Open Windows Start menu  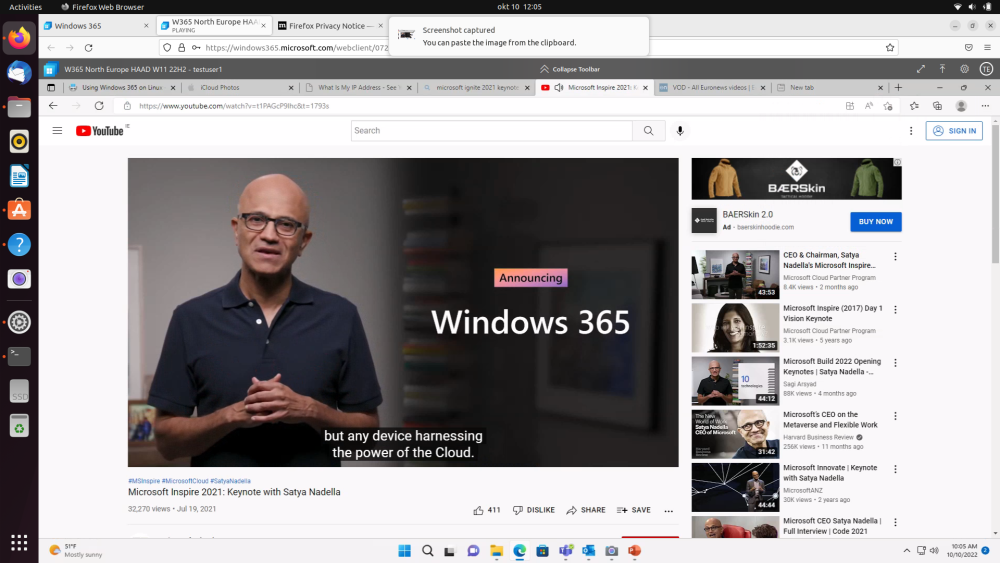click(404, 551)
